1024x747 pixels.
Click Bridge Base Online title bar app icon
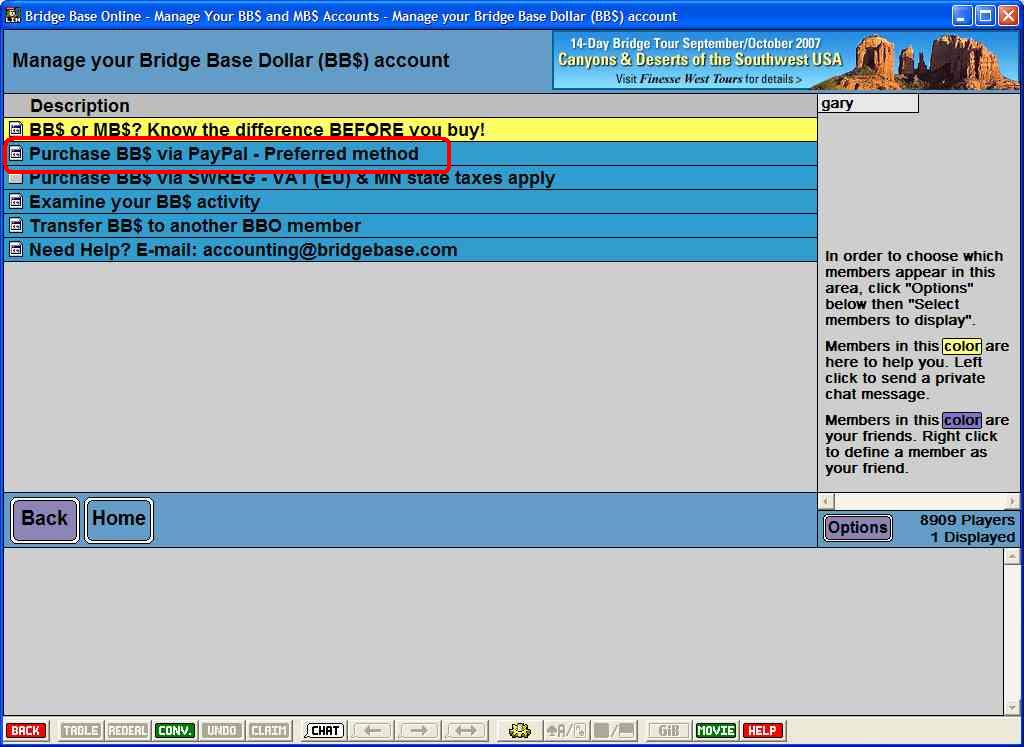[12, 15]
